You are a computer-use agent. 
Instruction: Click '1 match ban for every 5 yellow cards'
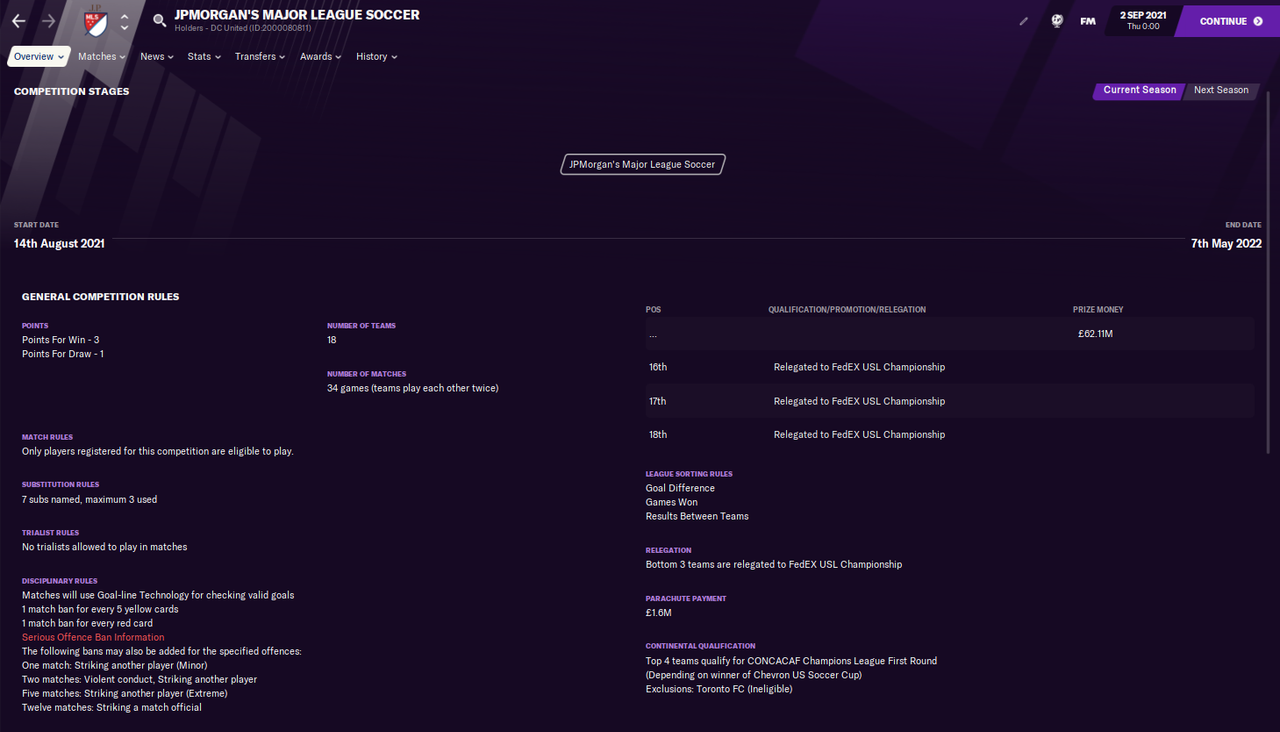pos(100,609)
